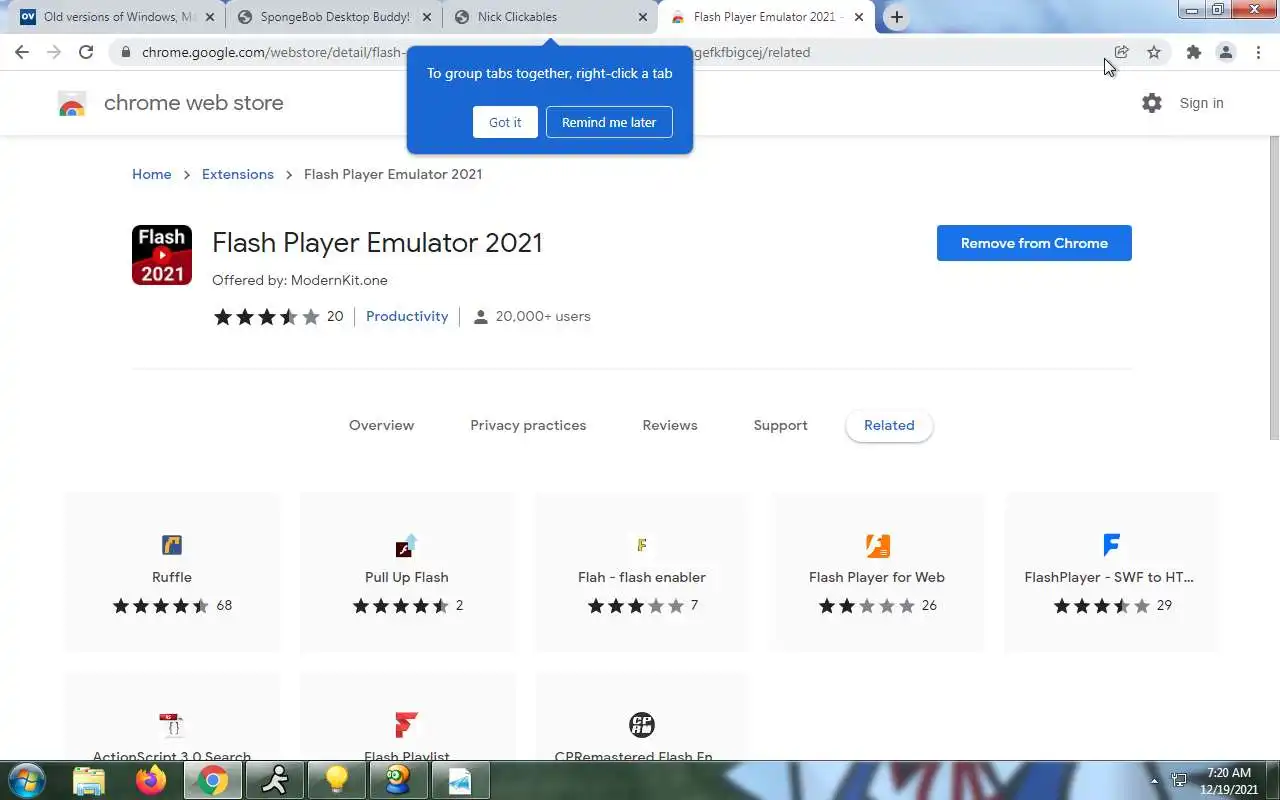Open the Flah flash enabler icon

coord(642,545)
